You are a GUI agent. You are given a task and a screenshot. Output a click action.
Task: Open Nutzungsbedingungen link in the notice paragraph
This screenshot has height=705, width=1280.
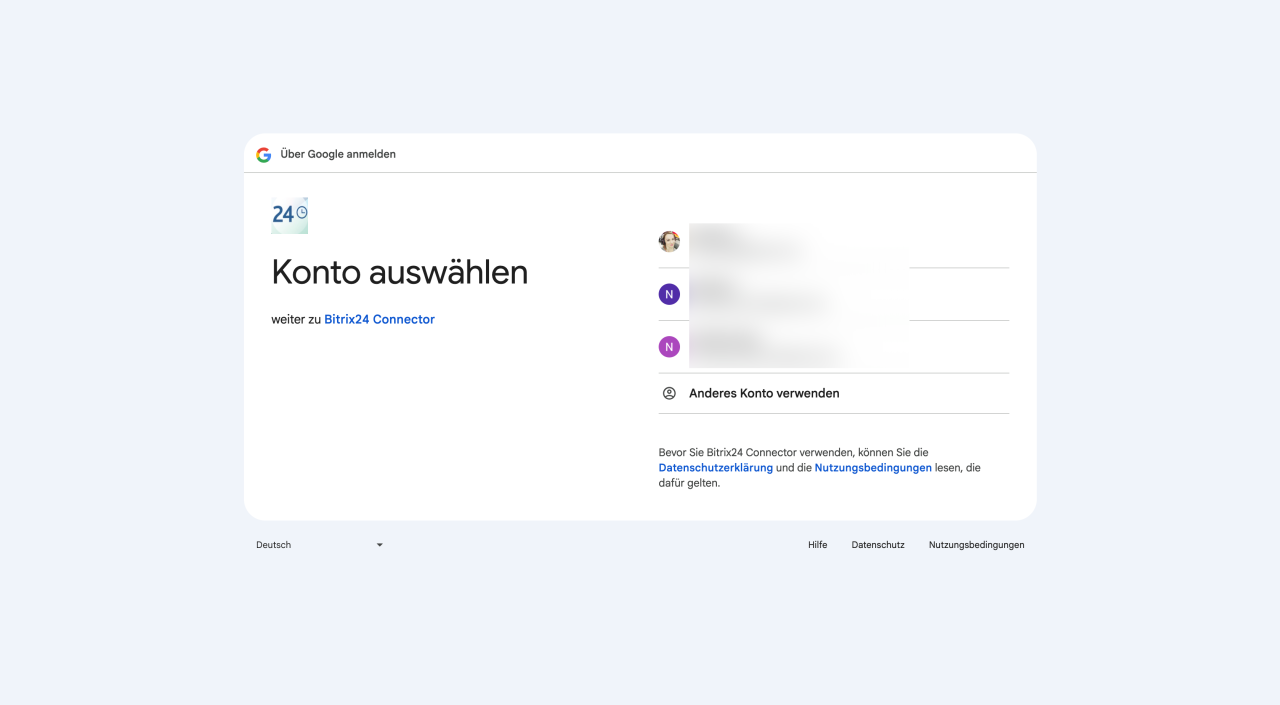(x=873, y=468)
